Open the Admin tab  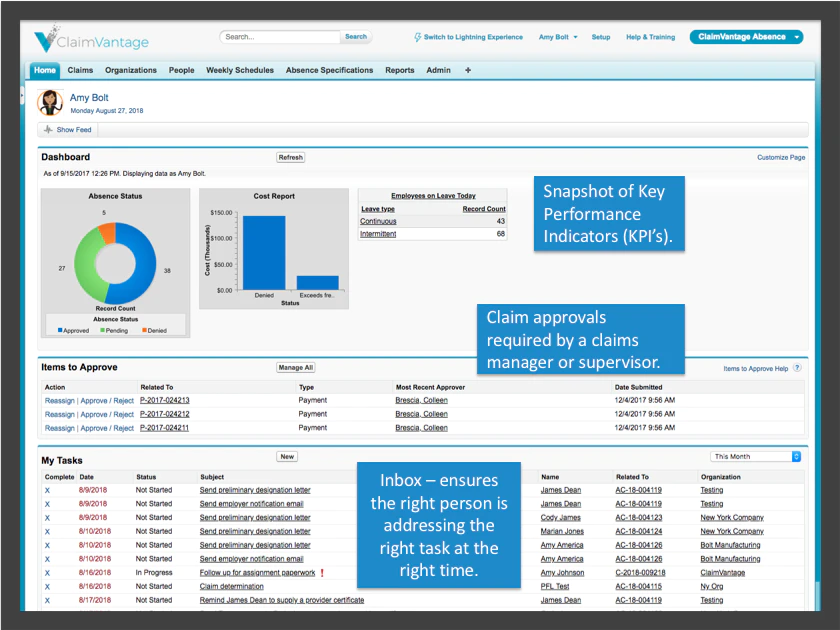pos(438,70)
